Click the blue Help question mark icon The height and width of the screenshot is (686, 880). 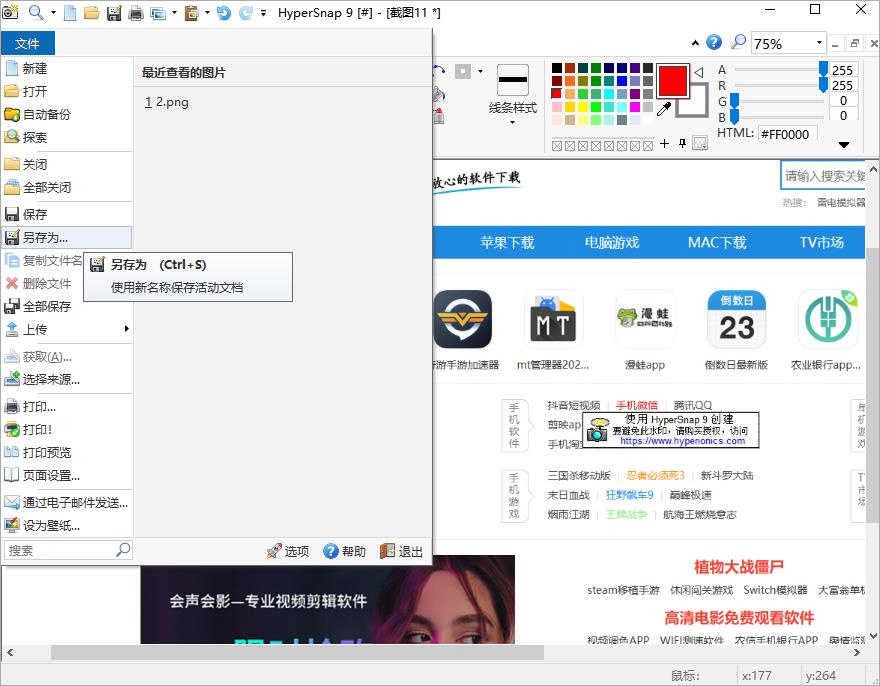coord(714,42)
